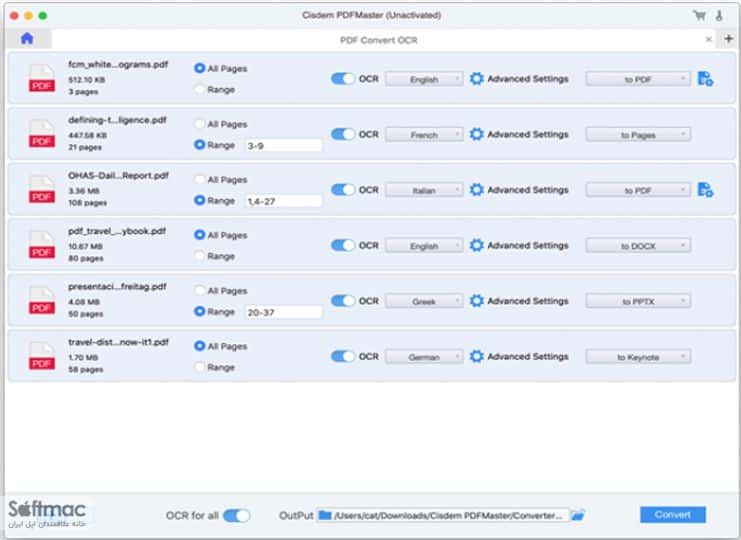
Task: Open the shopping cart icon
Action: pyautogui.click(x=699, y=16)
